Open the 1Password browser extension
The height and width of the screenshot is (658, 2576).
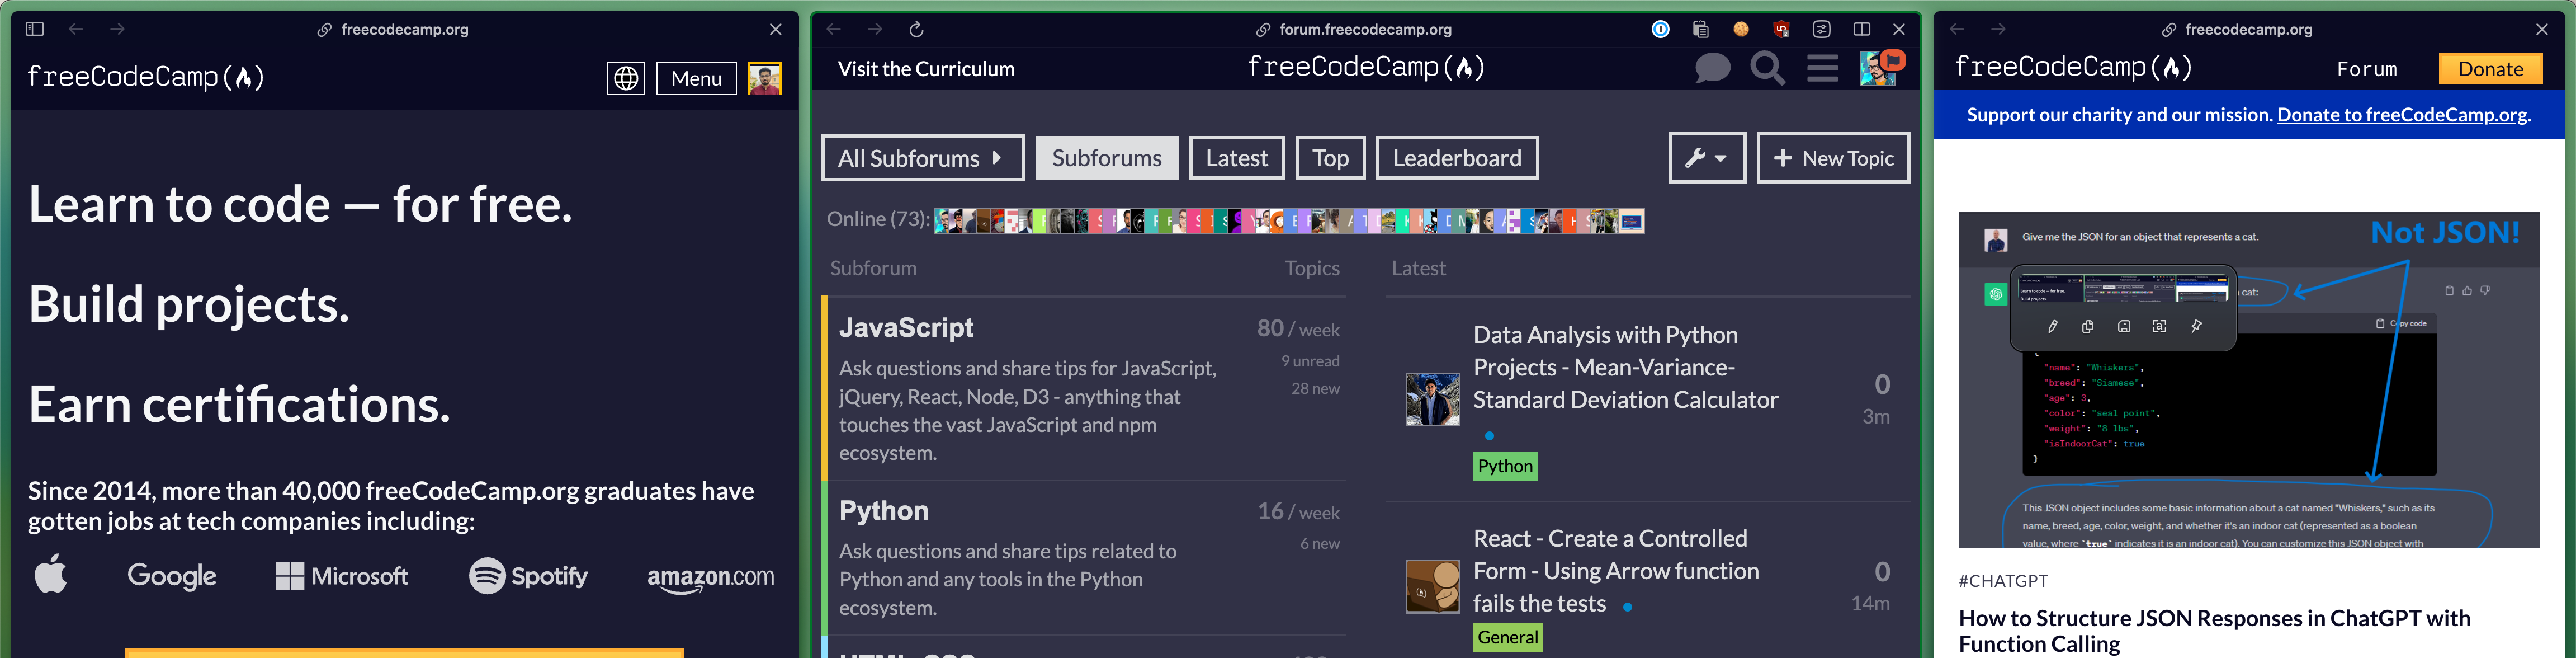1661,29
